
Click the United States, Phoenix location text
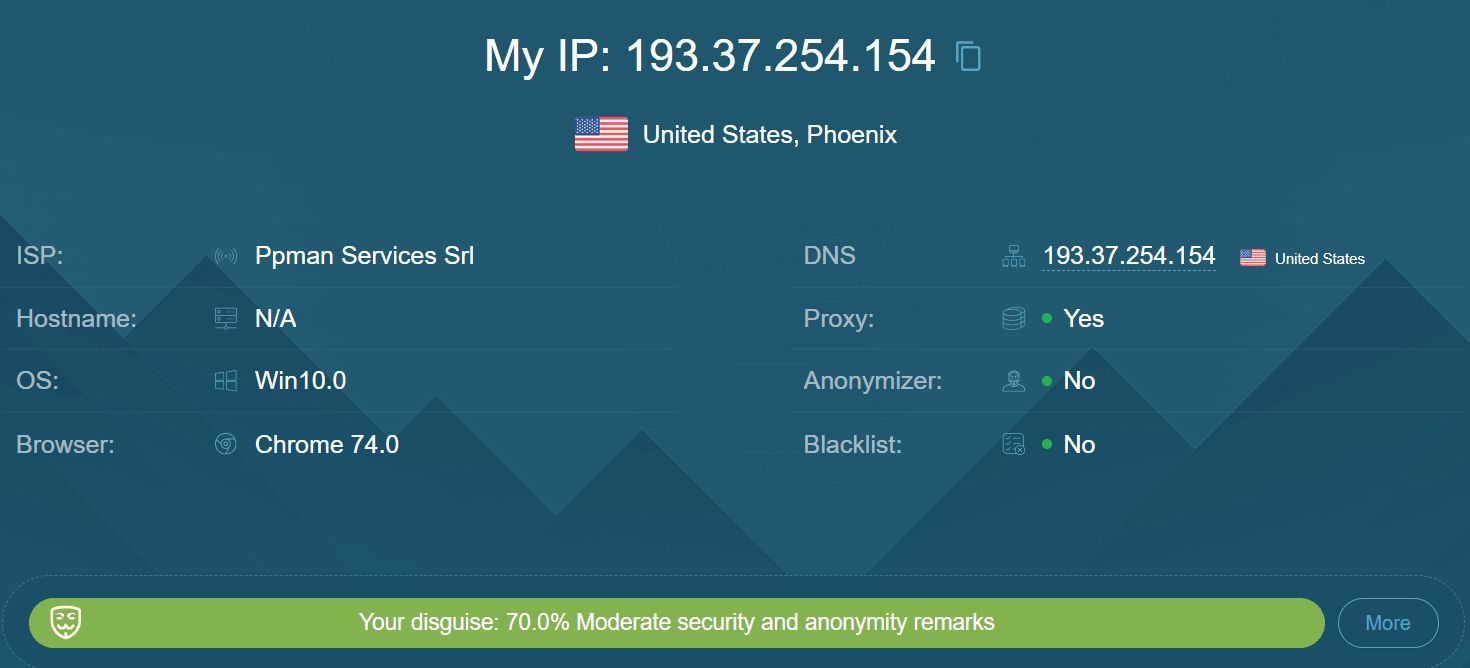tap(770, 134)
